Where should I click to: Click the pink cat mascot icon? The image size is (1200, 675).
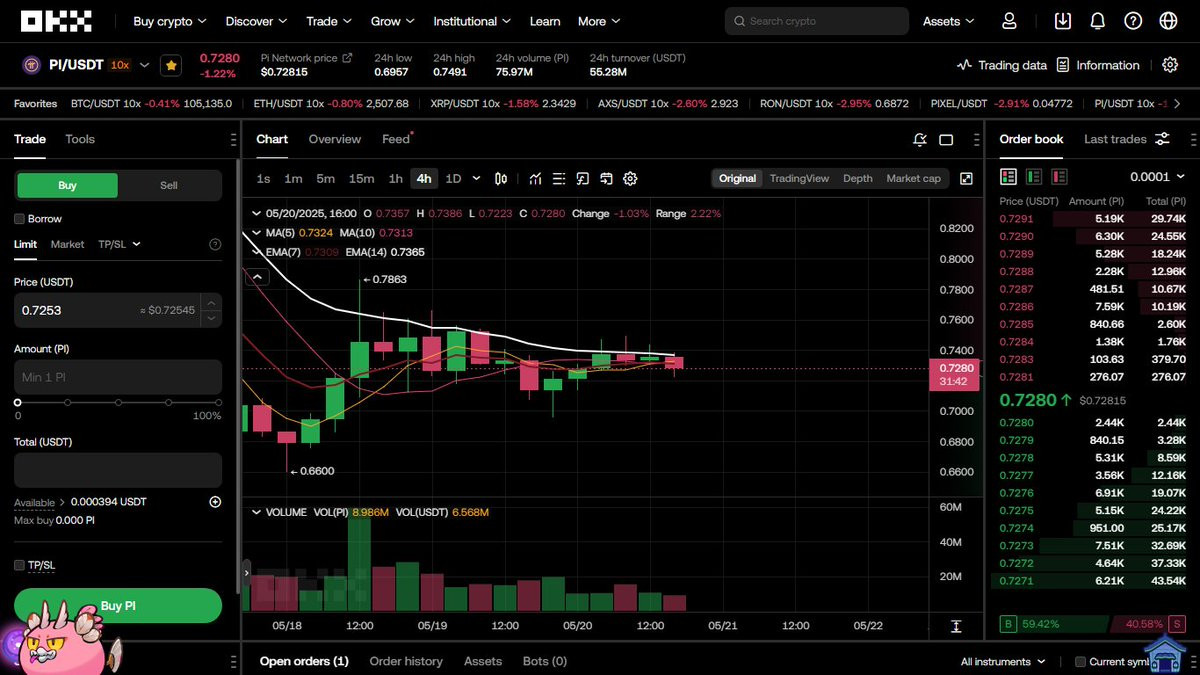coord(60,638)
